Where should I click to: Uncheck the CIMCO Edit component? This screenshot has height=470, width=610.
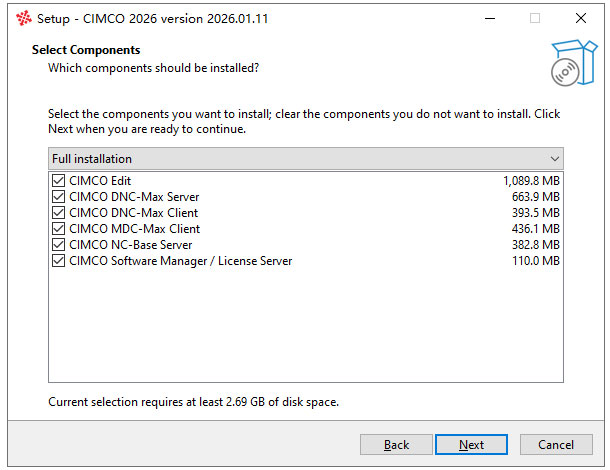58,181
